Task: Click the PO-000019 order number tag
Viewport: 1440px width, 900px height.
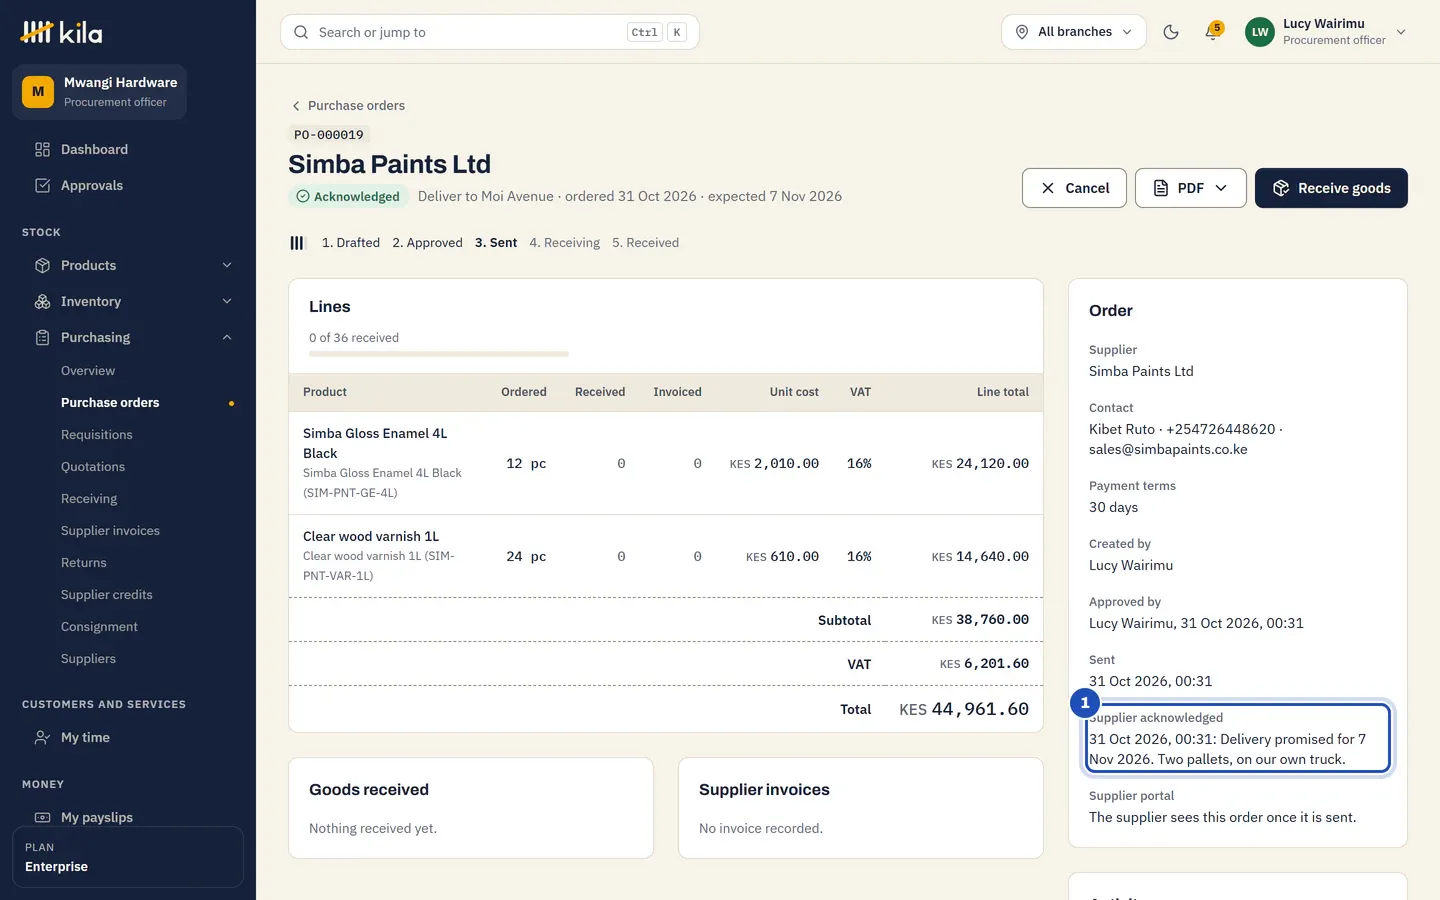Action: 329,135
